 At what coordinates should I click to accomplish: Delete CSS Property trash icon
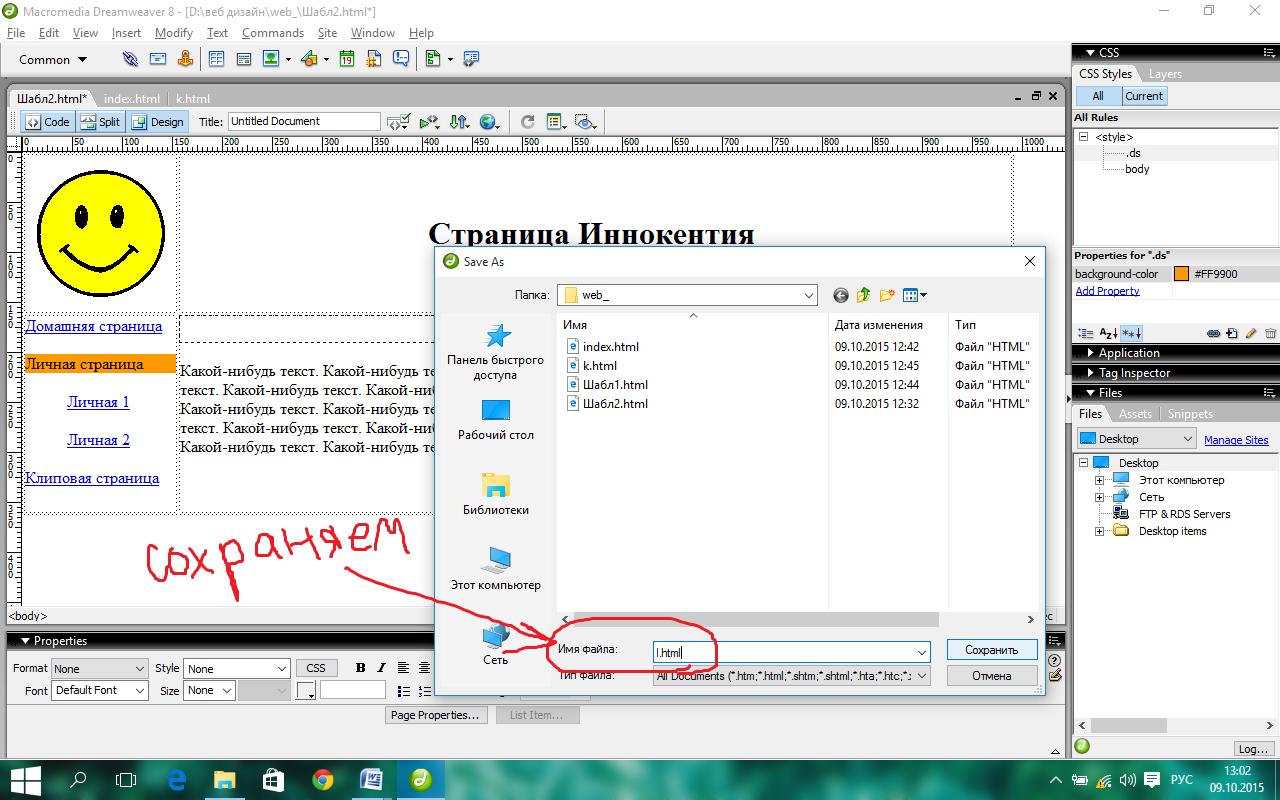point(1270,333)
